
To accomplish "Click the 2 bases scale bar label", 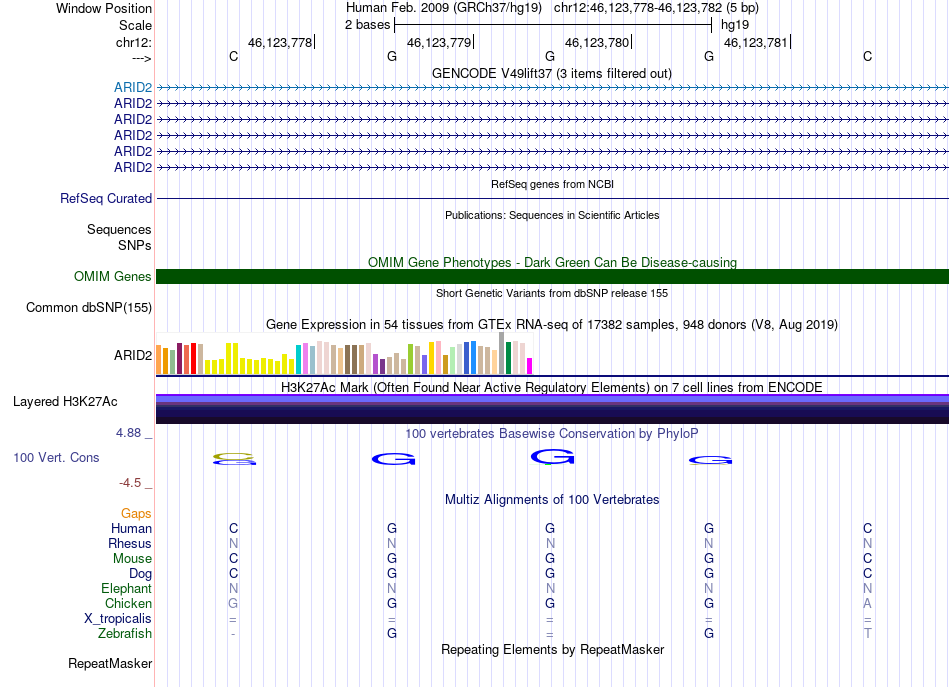I will tap(367, 25).
